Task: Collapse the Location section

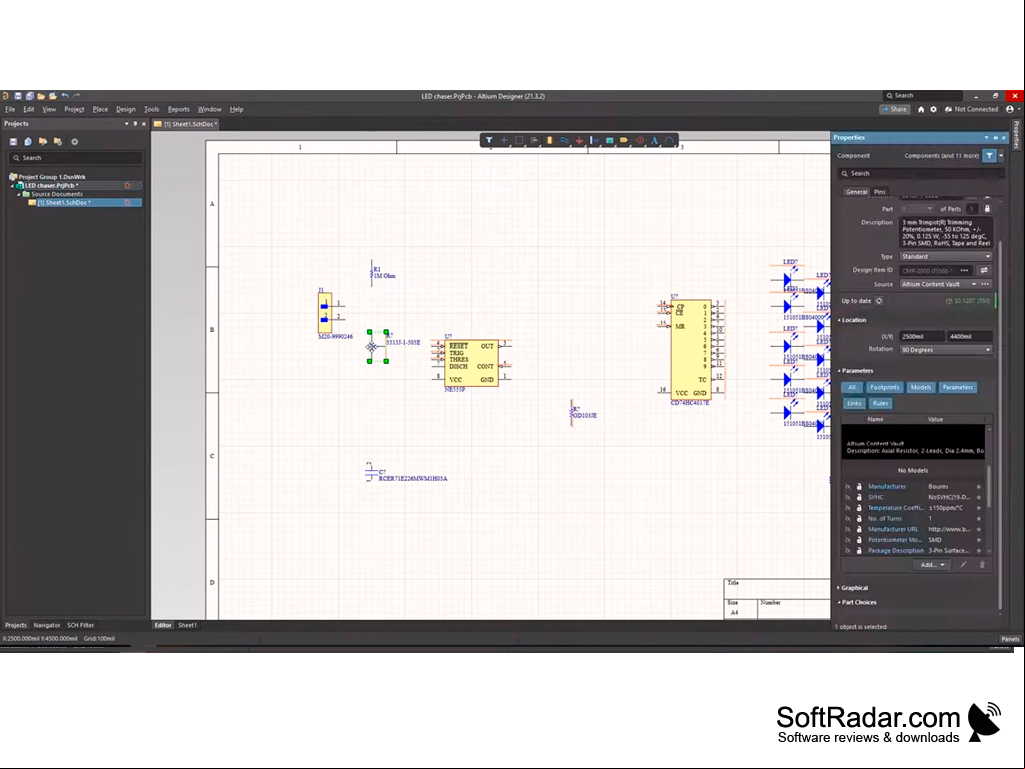Action: pyautogui.click(x=839, y=320)
